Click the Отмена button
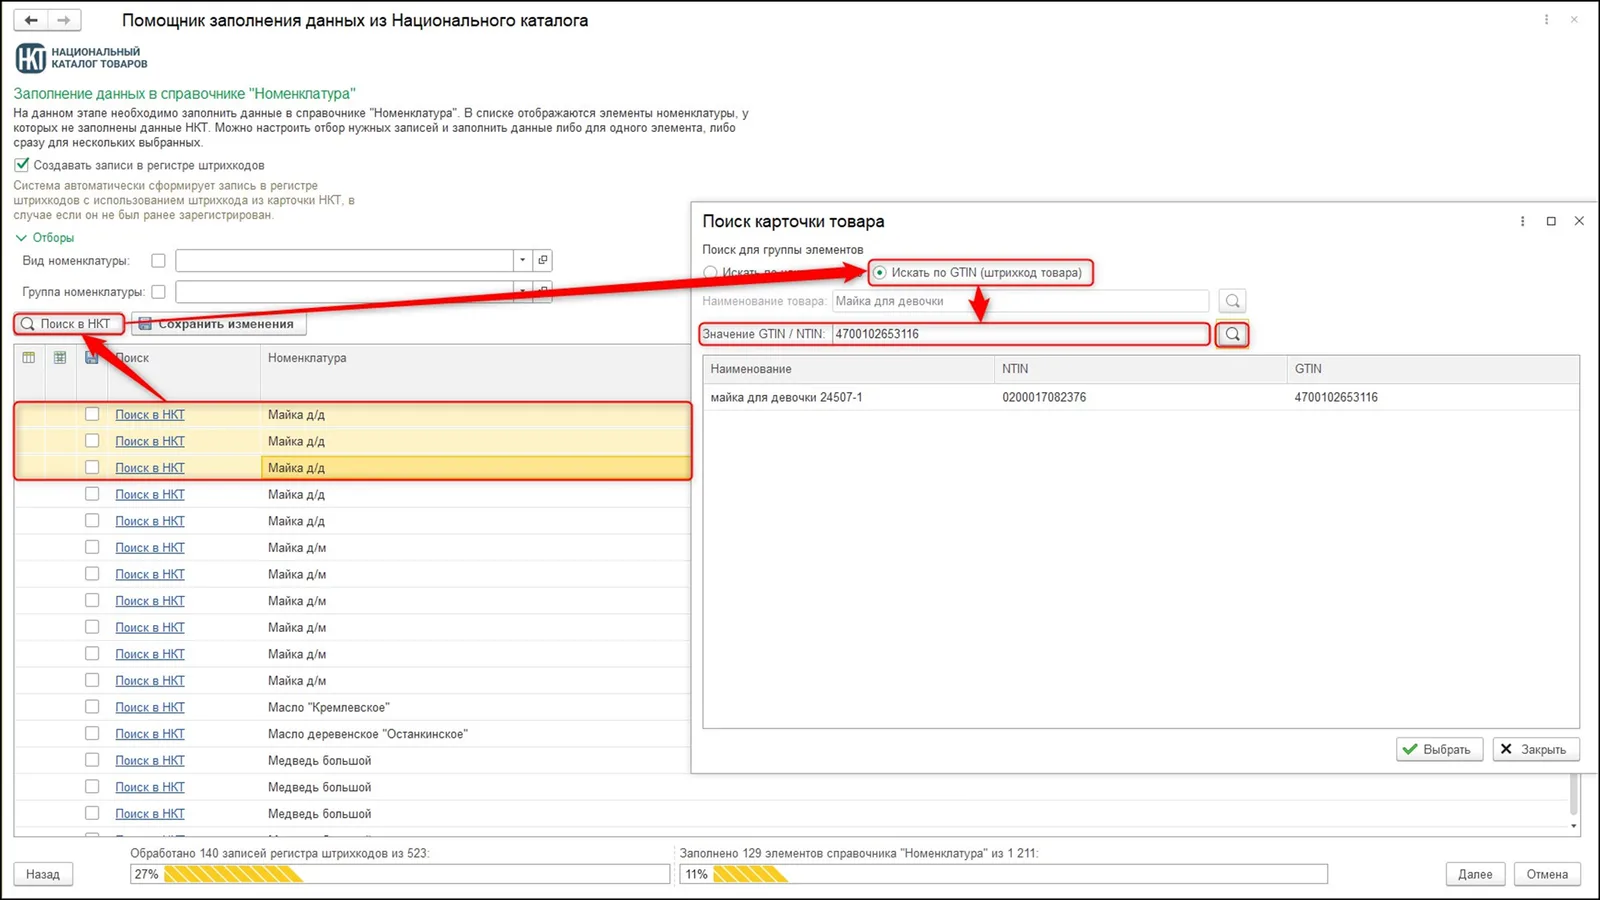This screenshot has width=1600, height=900. click(x=1547, y=874)
